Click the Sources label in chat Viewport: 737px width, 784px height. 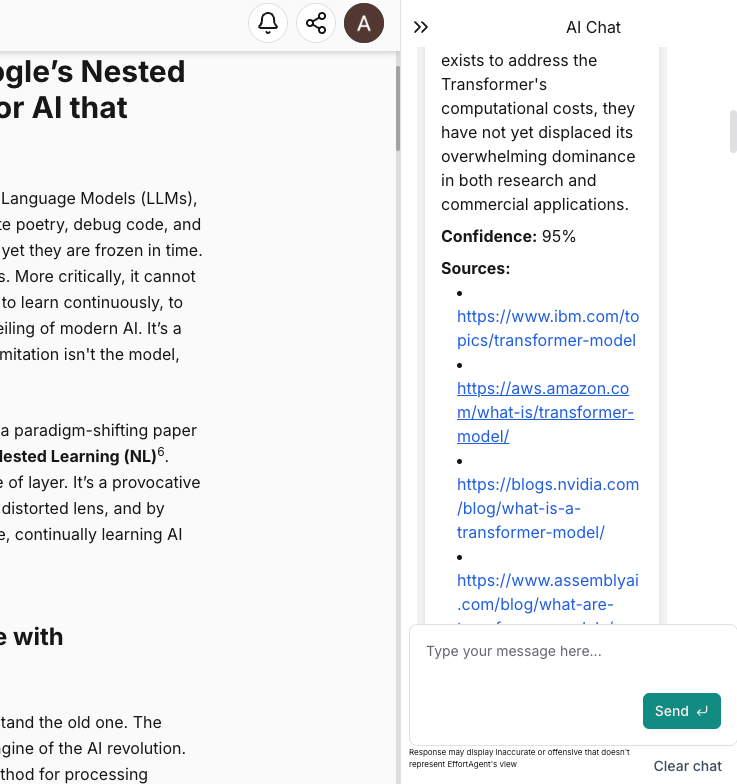475,268
